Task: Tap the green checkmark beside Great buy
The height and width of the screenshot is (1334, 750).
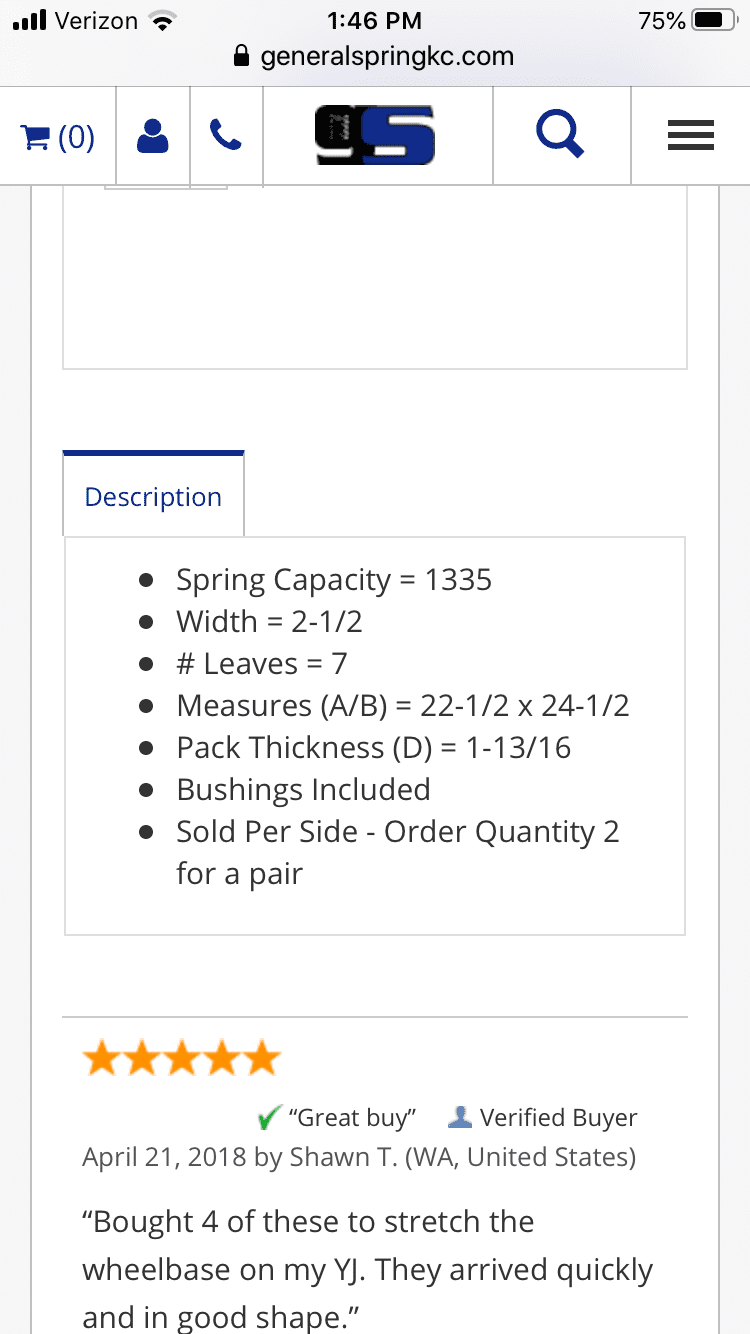Action: click(x=269, y=1117)
